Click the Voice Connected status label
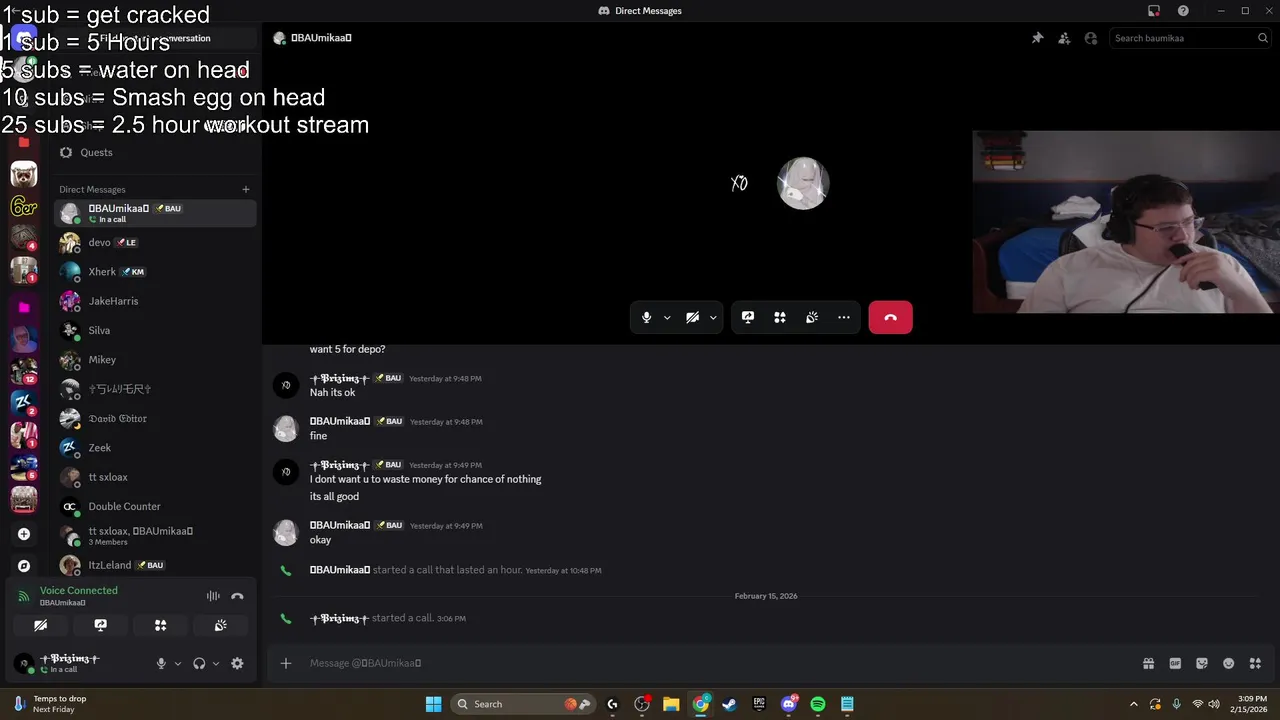This screenshot has height=720, width=1280. pyautogui.click(x=79, y=590)
